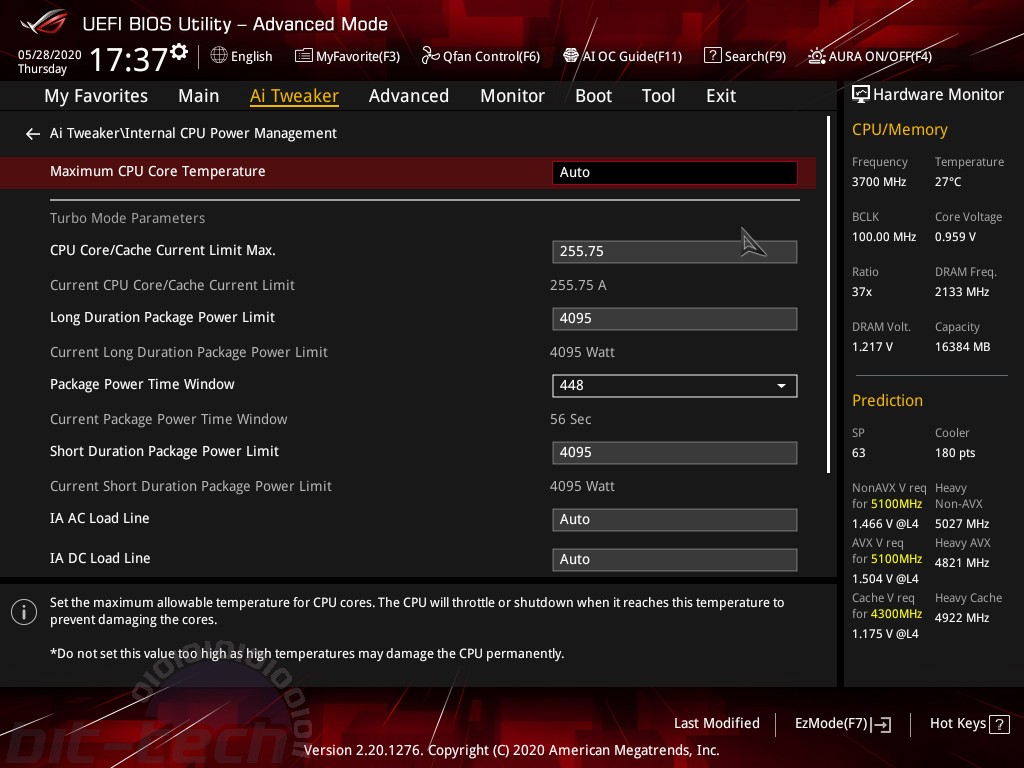Click the Hardware Monitor screen icon
1024x768 pixels.
coord(861,94)
